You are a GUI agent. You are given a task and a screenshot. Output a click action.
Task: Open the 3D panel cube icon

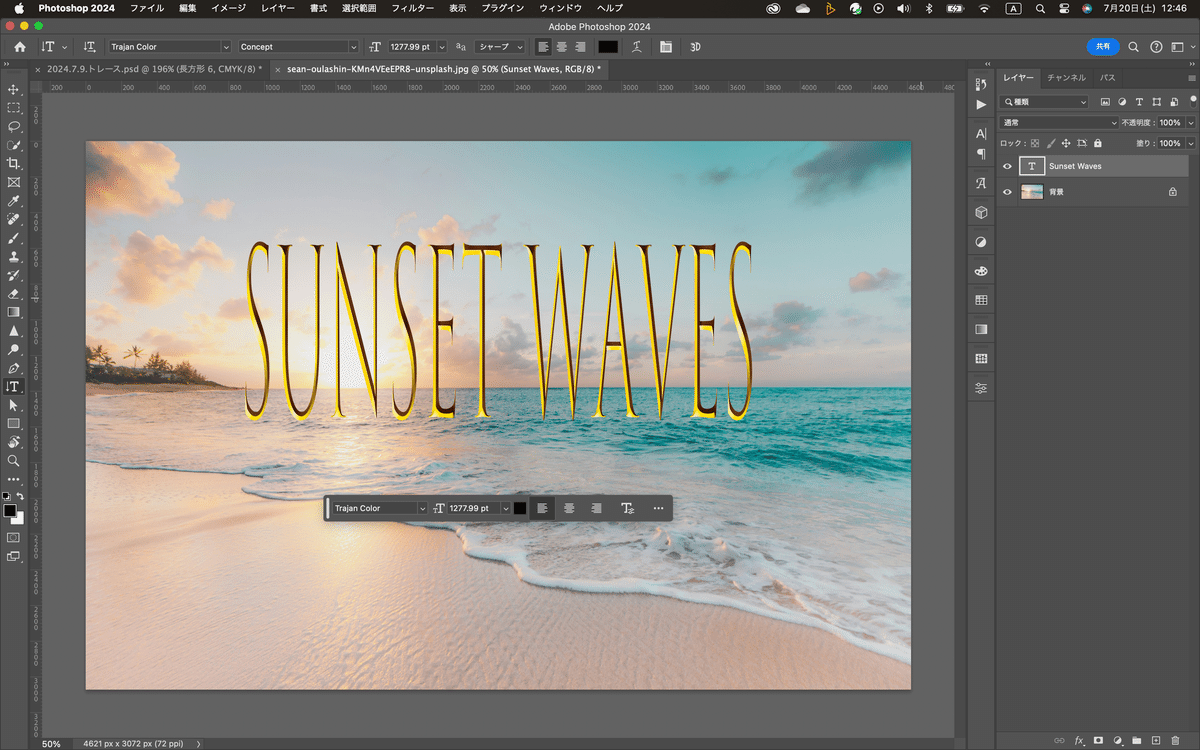pyautogui.click(x=981, y=212)
